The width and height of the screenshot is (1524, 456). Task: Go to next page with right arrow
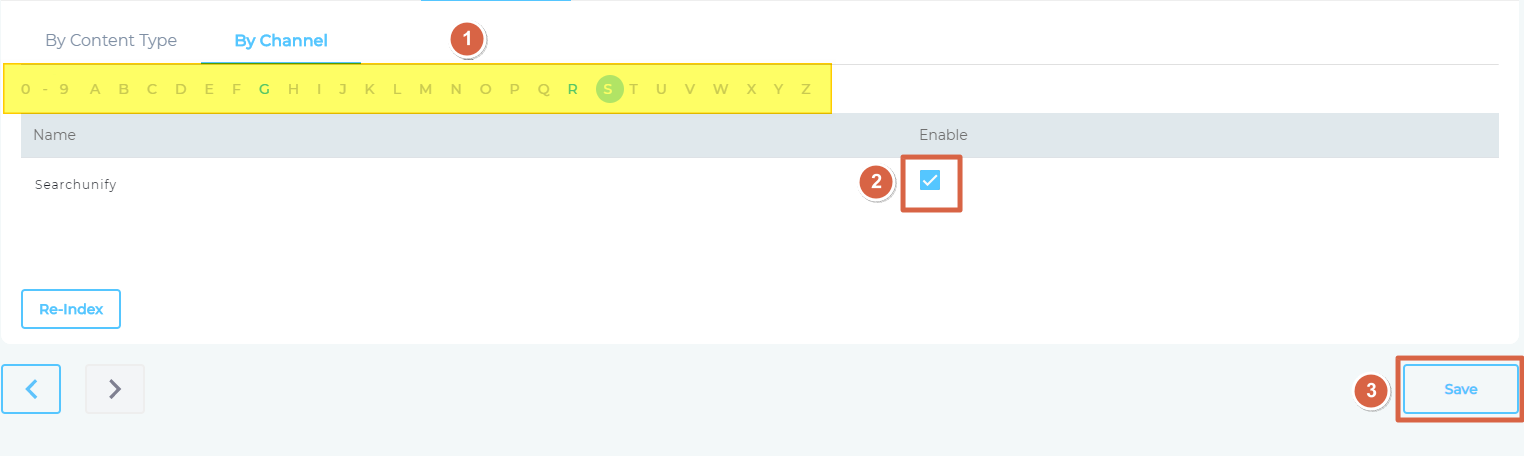pos(115,389)
